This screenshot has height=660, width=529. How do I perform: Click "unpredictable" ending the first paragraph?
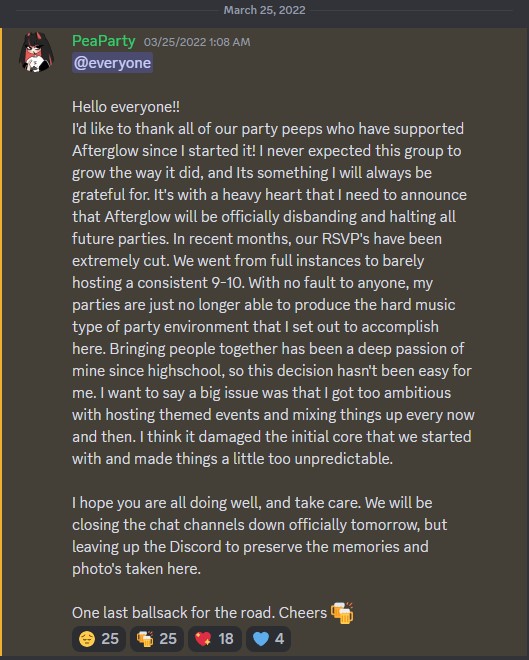tap(343, 458)
